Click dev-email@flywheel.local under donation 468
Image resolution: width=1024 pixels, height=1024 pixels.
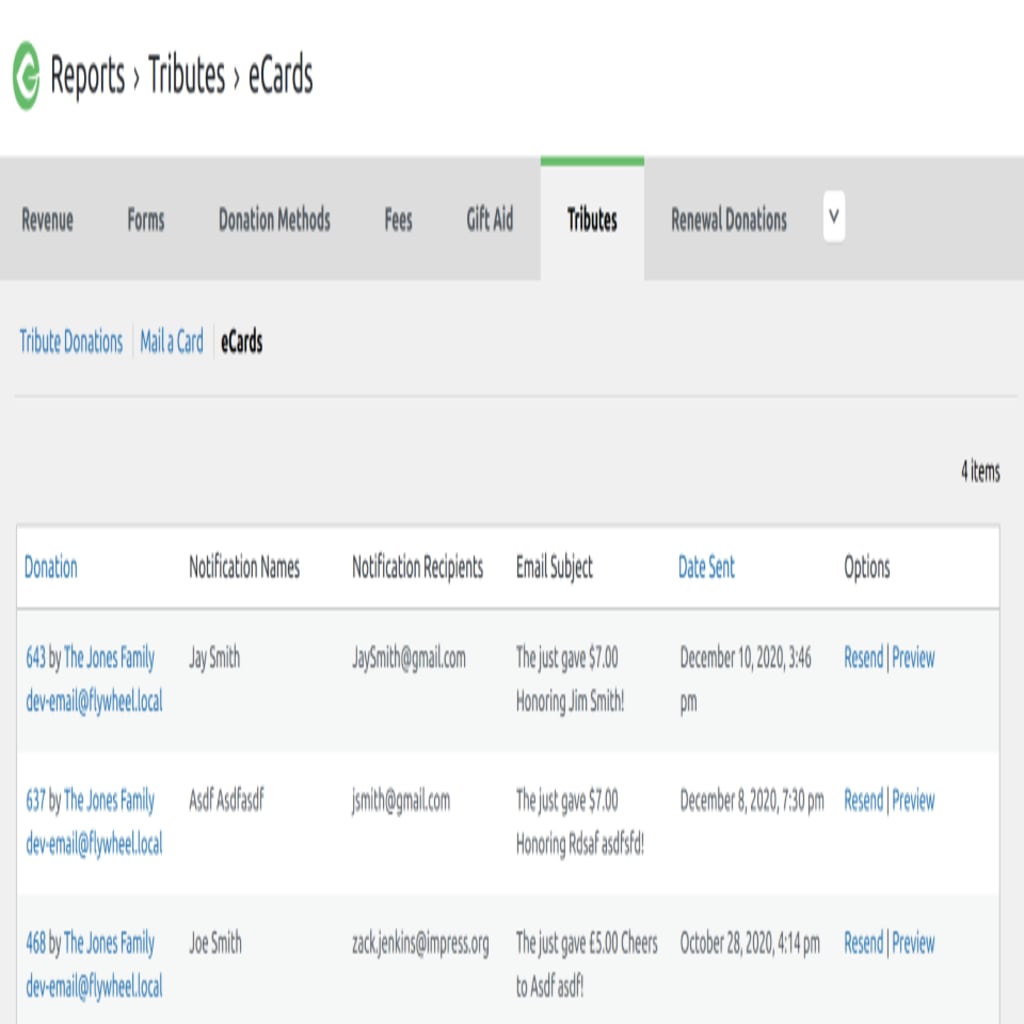pos(94,987)
